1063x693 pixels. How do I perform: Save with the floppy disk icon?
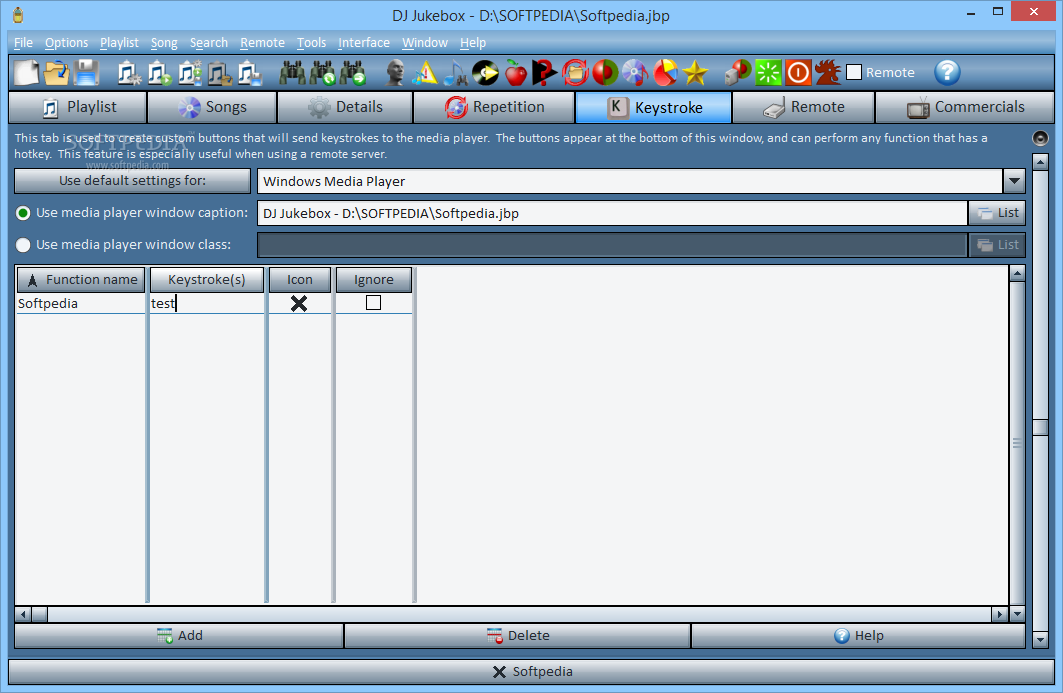pos(87,73)
